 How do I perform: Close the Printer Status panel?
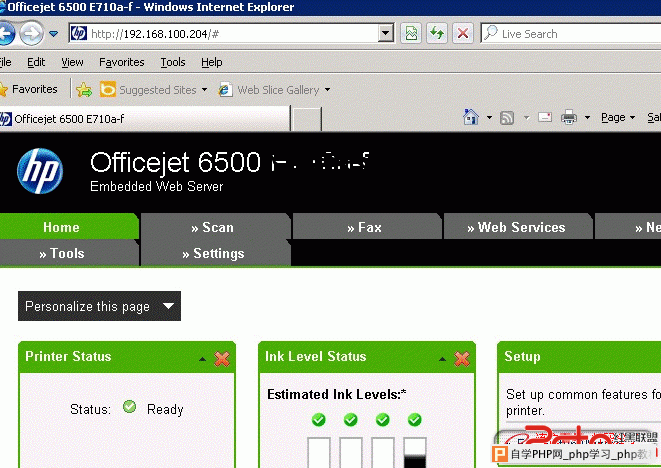[222, 359]
